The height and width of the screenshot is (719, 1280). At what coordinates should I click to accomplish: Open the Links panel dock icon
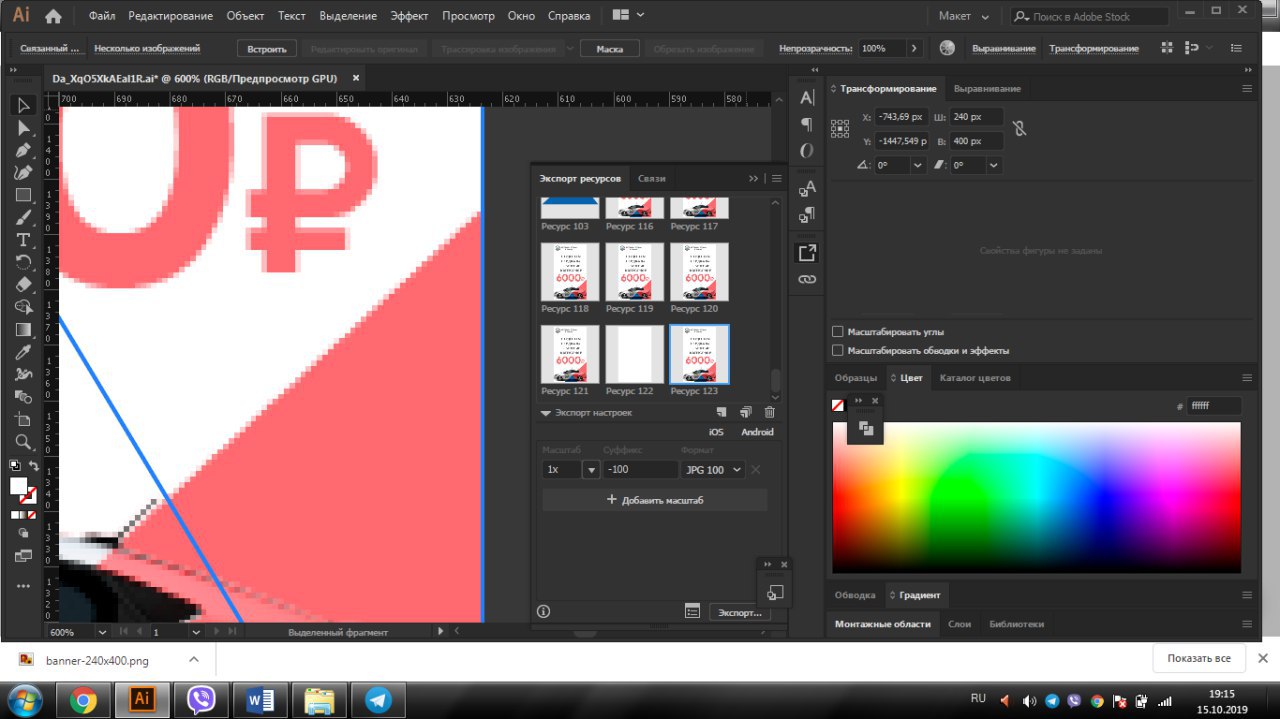[807, 279]
